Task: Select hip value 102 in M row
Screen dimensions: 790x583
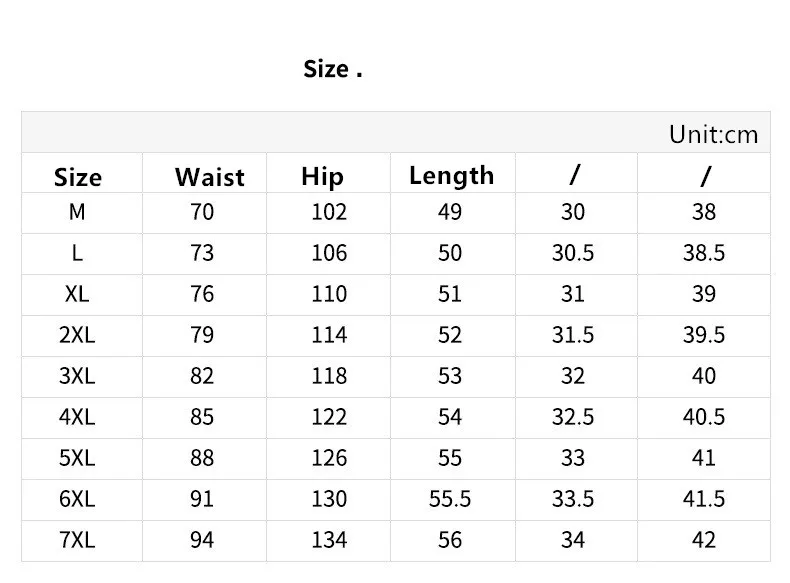Action: (x=329, y=212)
